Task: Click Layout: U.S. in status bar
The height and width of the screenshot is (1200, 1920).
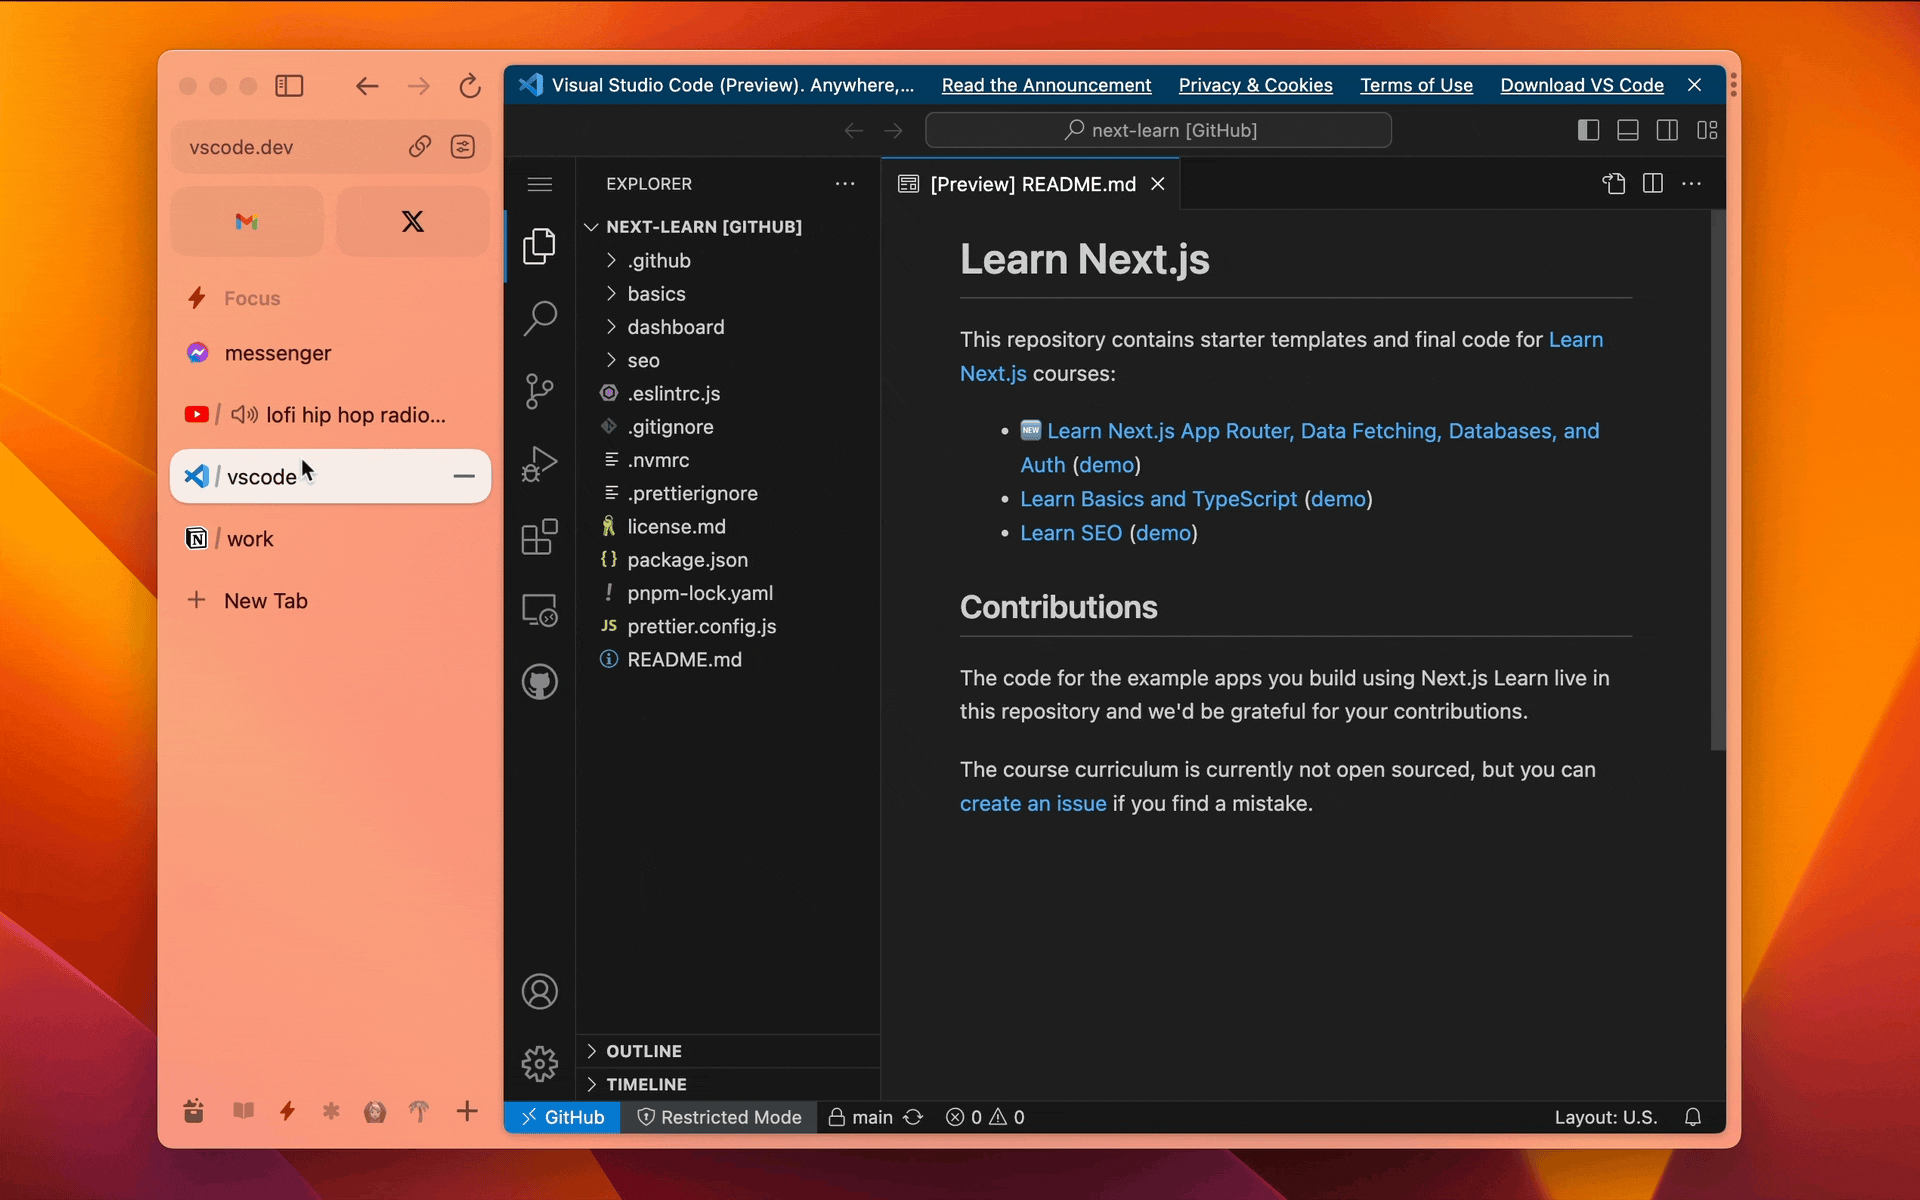Action: point(1606,1117)
